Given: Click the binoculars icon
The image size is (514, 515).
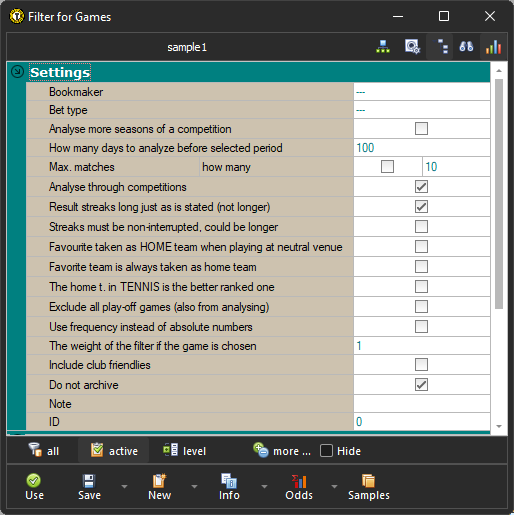Looking at the screenshot, I should click(466, 47).
